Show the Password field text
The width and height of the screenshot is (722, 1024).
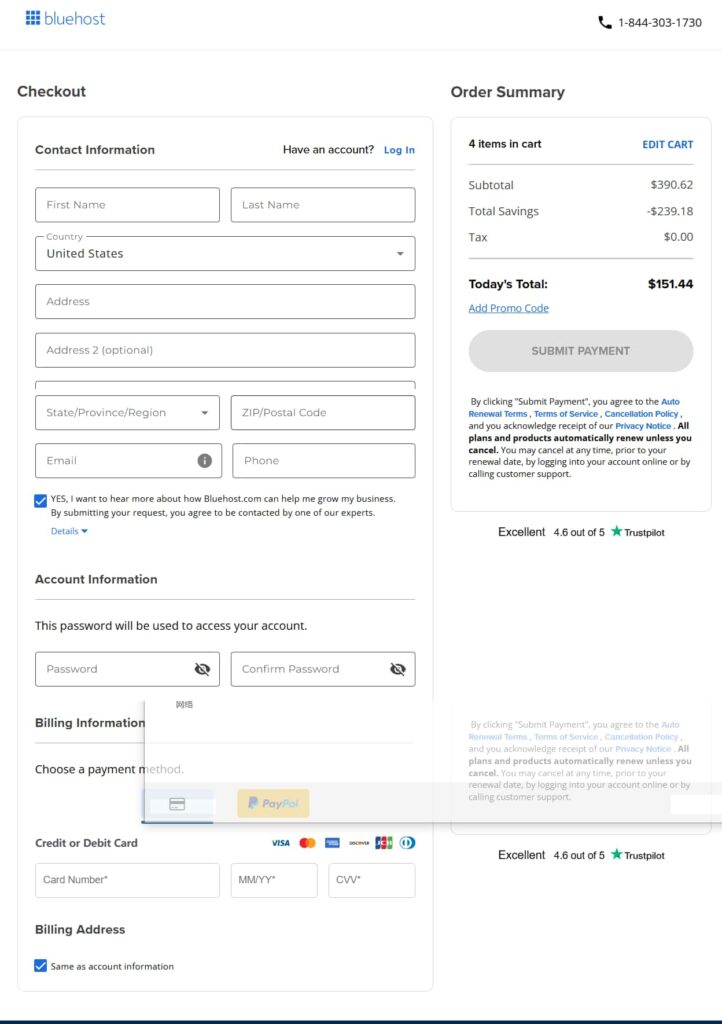click(202, 669)
